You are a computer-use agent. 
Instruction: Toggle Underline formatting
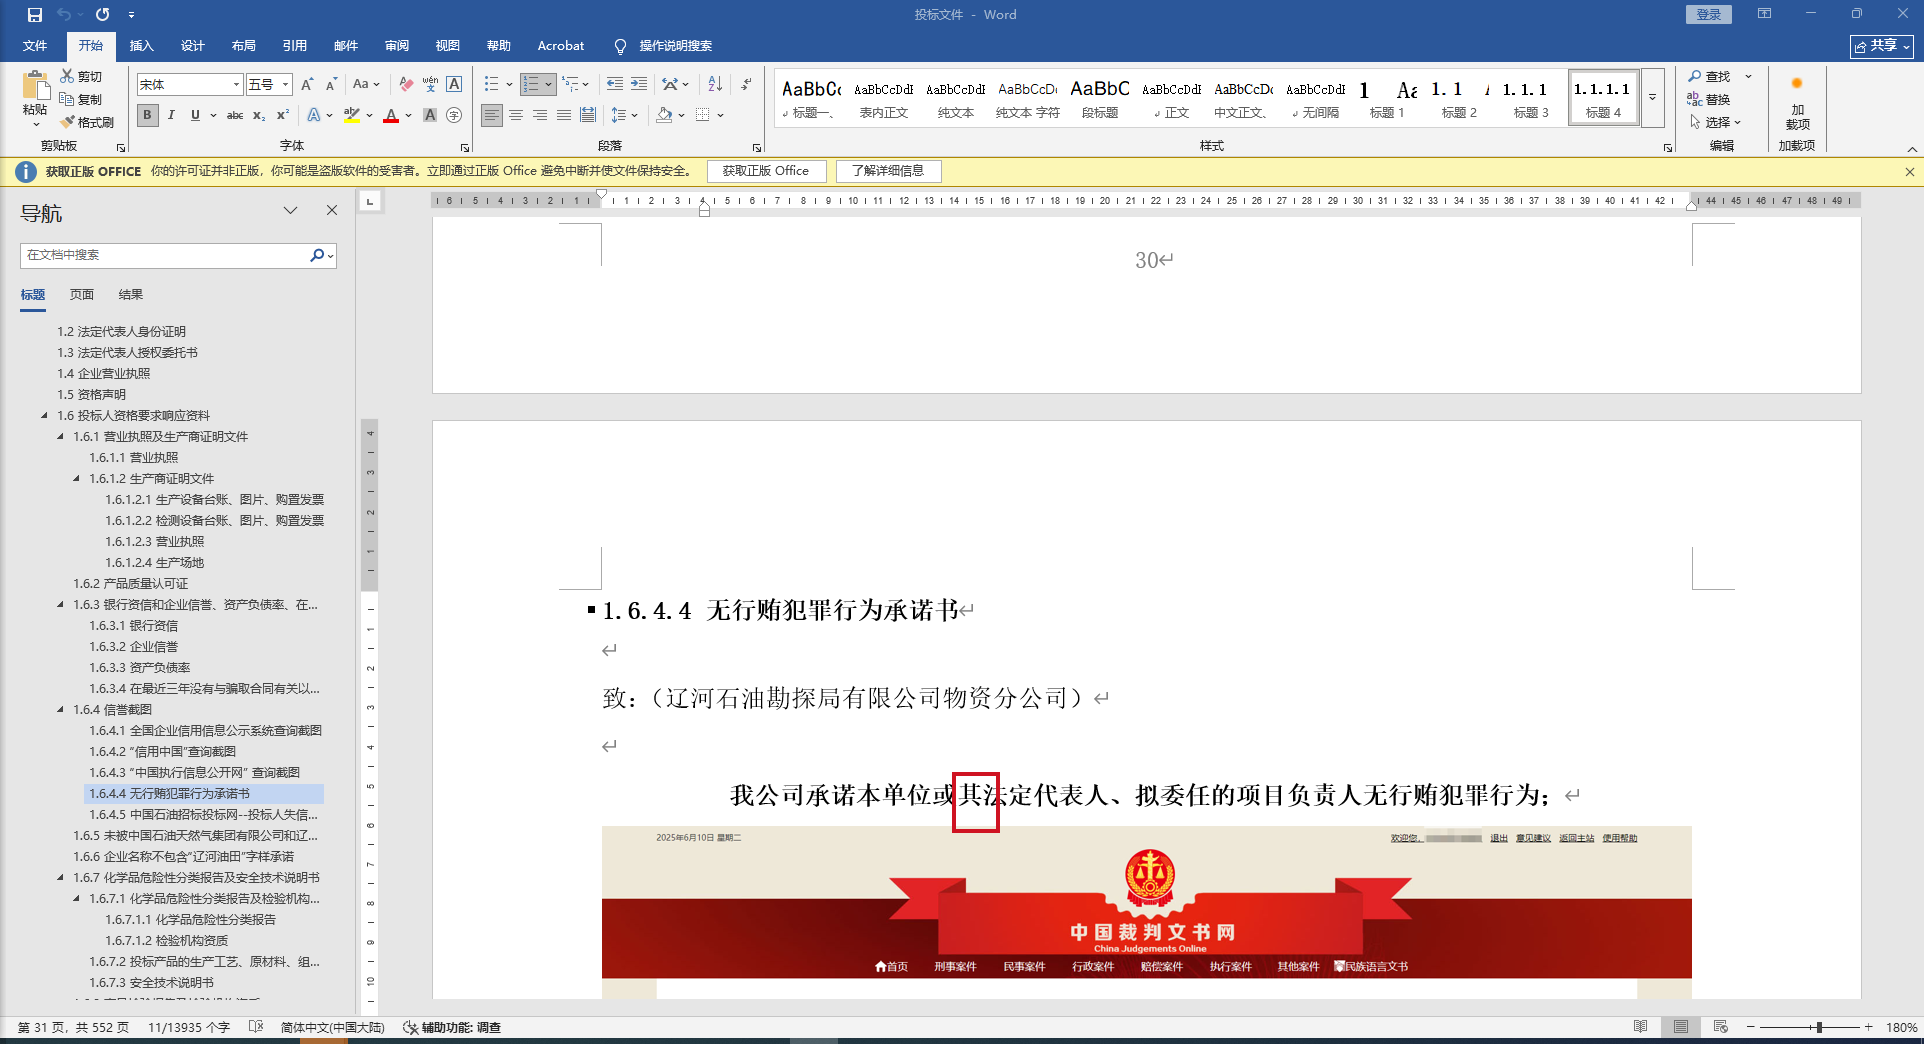[x=195, y=115]
